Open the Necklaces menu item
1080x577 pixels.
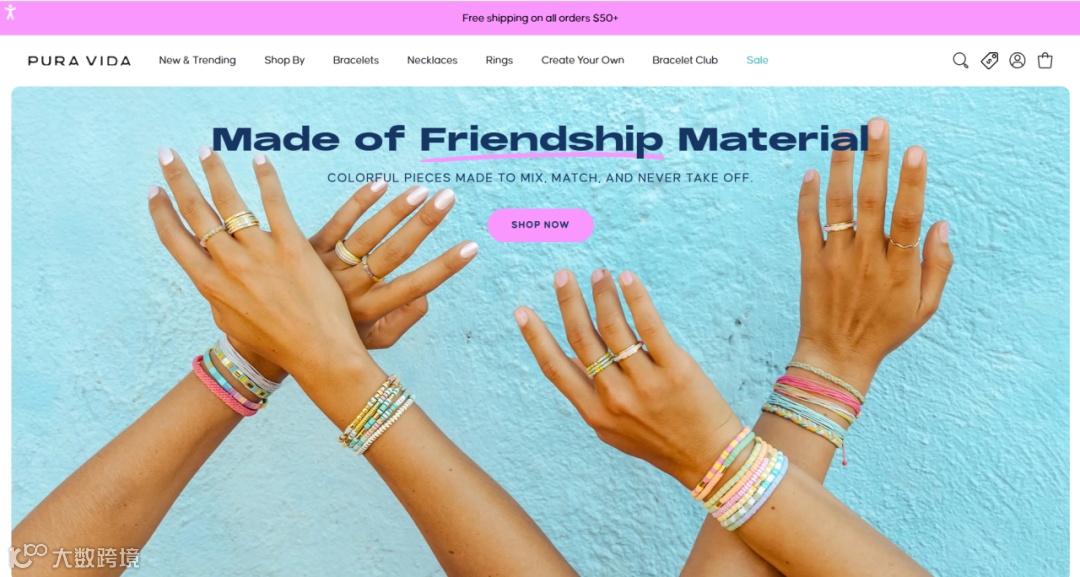(x=432, y=60)
